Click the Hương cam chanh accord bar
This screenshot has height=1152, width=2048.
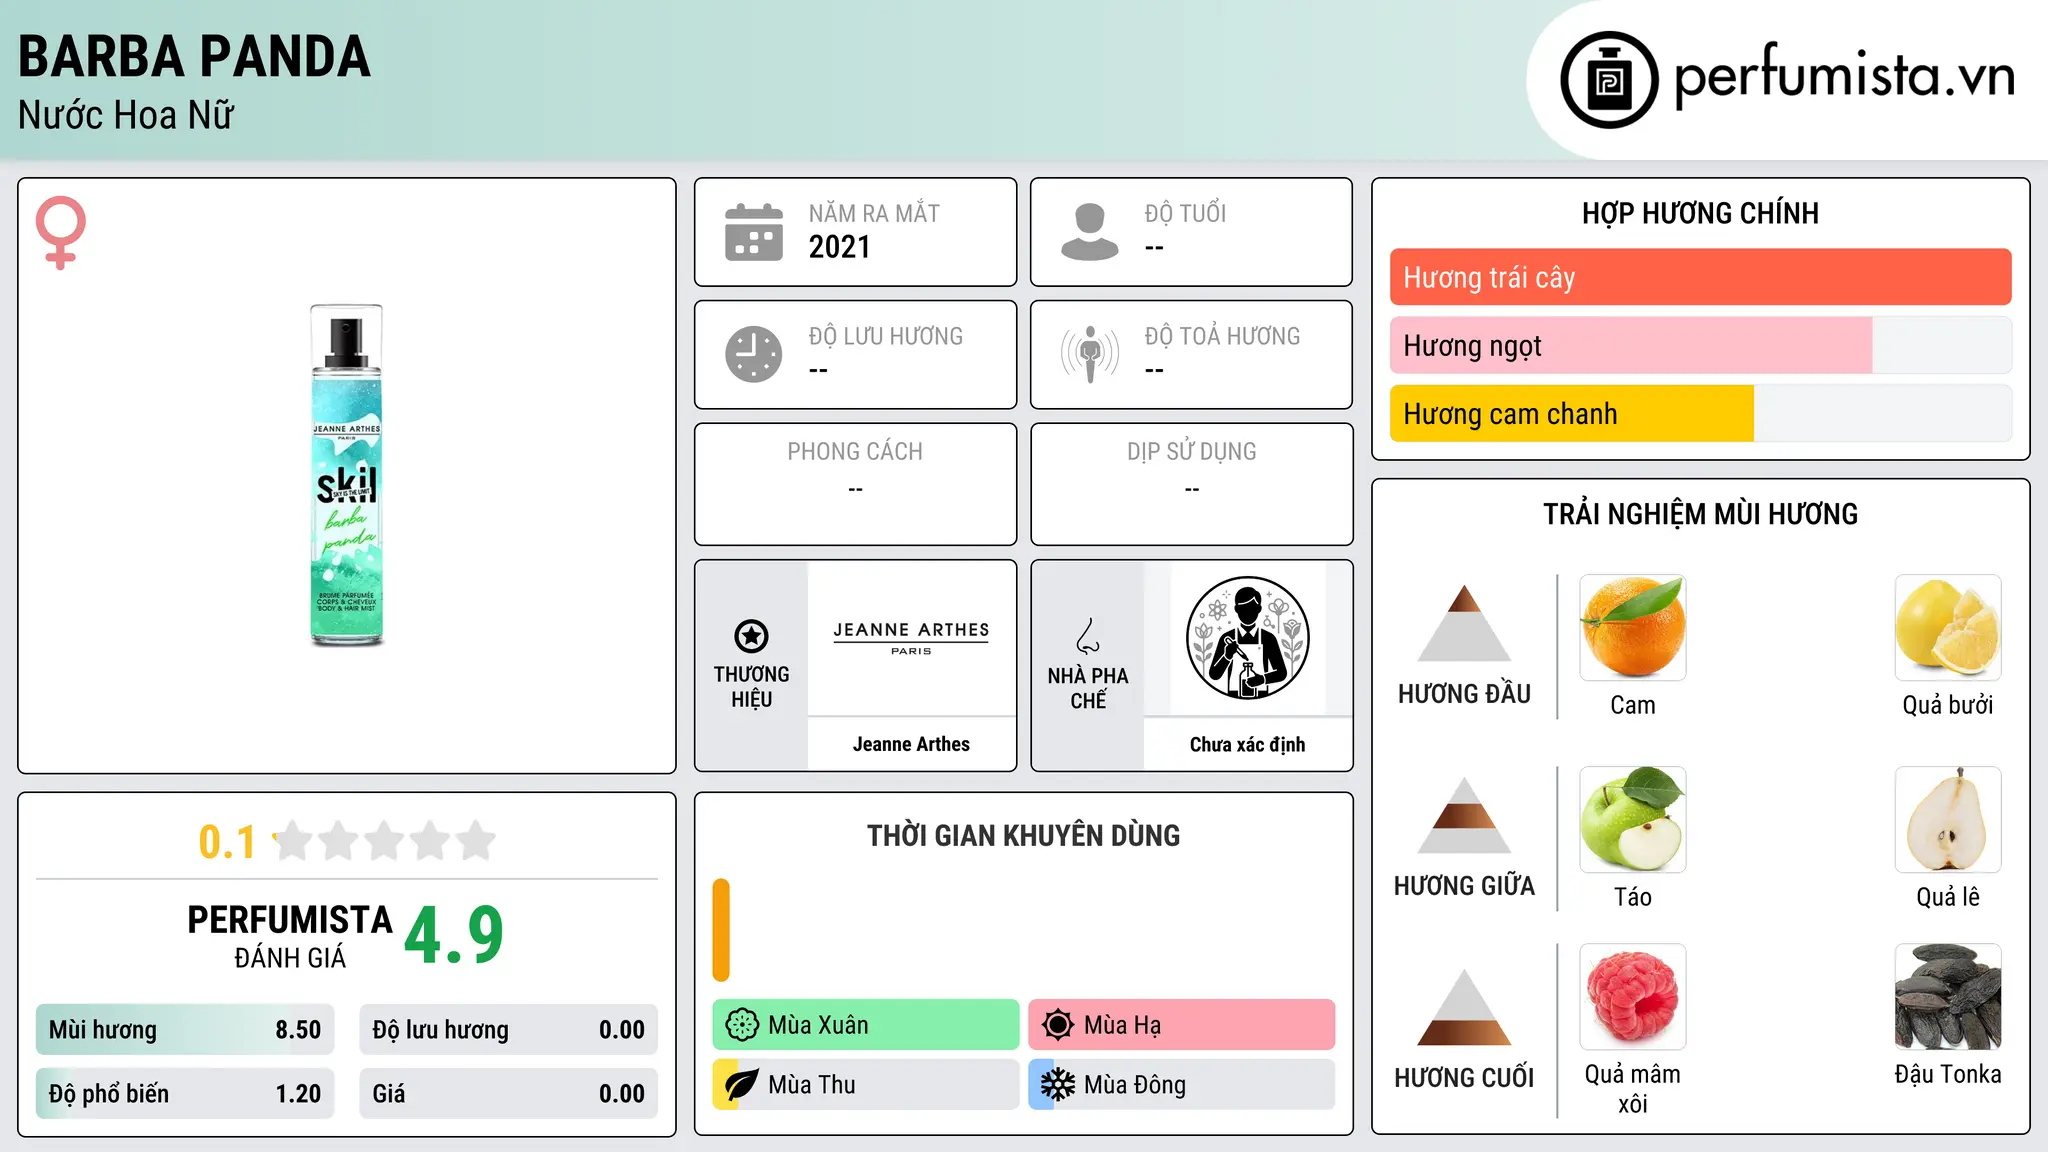[x=1700, y=413]
